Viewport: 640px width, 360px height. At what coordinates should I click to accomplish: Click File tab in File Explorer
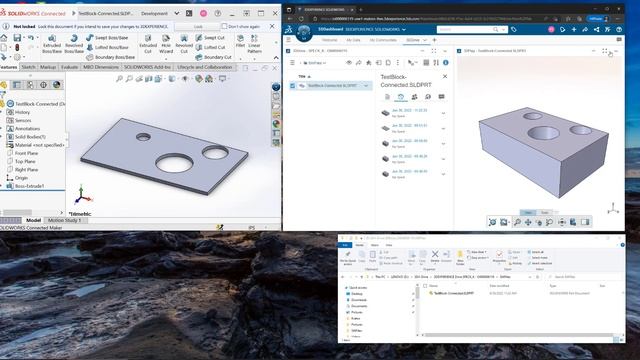344,245
